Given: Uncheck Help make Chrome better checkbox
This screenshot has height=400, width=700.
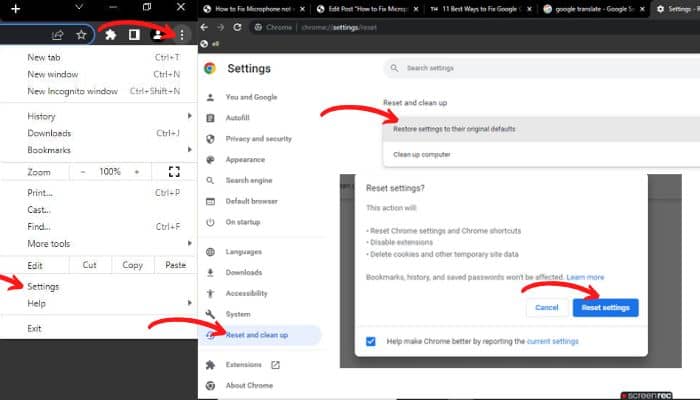Looking at the screenshot, I should pos(371,342).
